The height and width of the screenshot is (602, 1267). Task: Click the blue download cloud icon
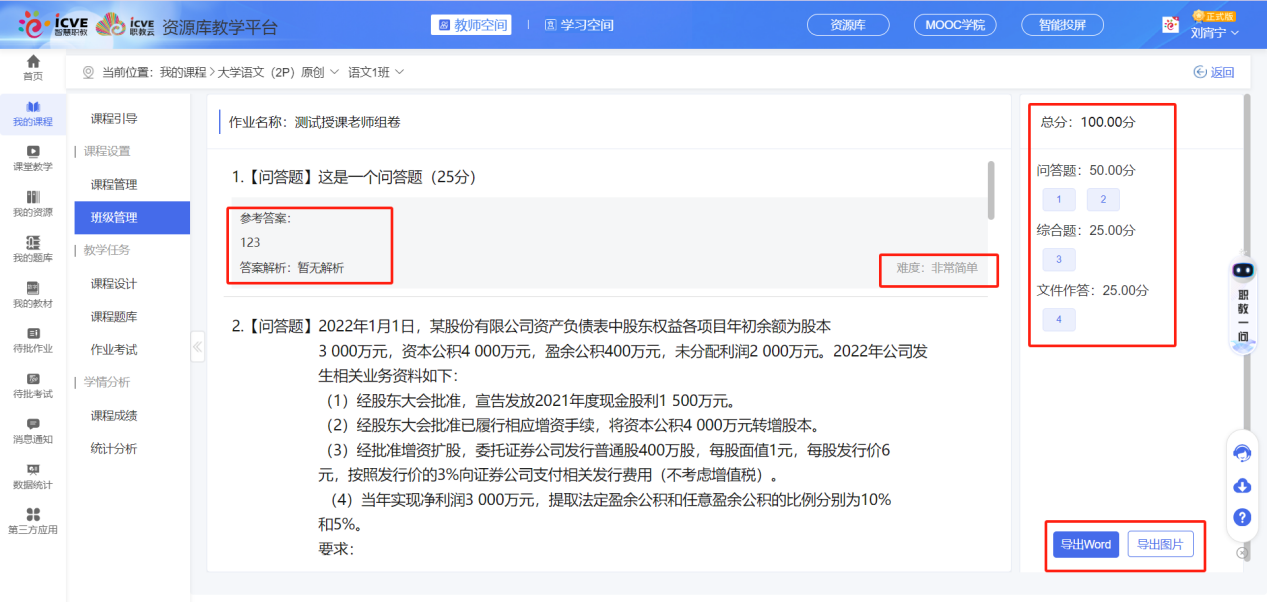pyautogui.click(x=1241, y=485)
